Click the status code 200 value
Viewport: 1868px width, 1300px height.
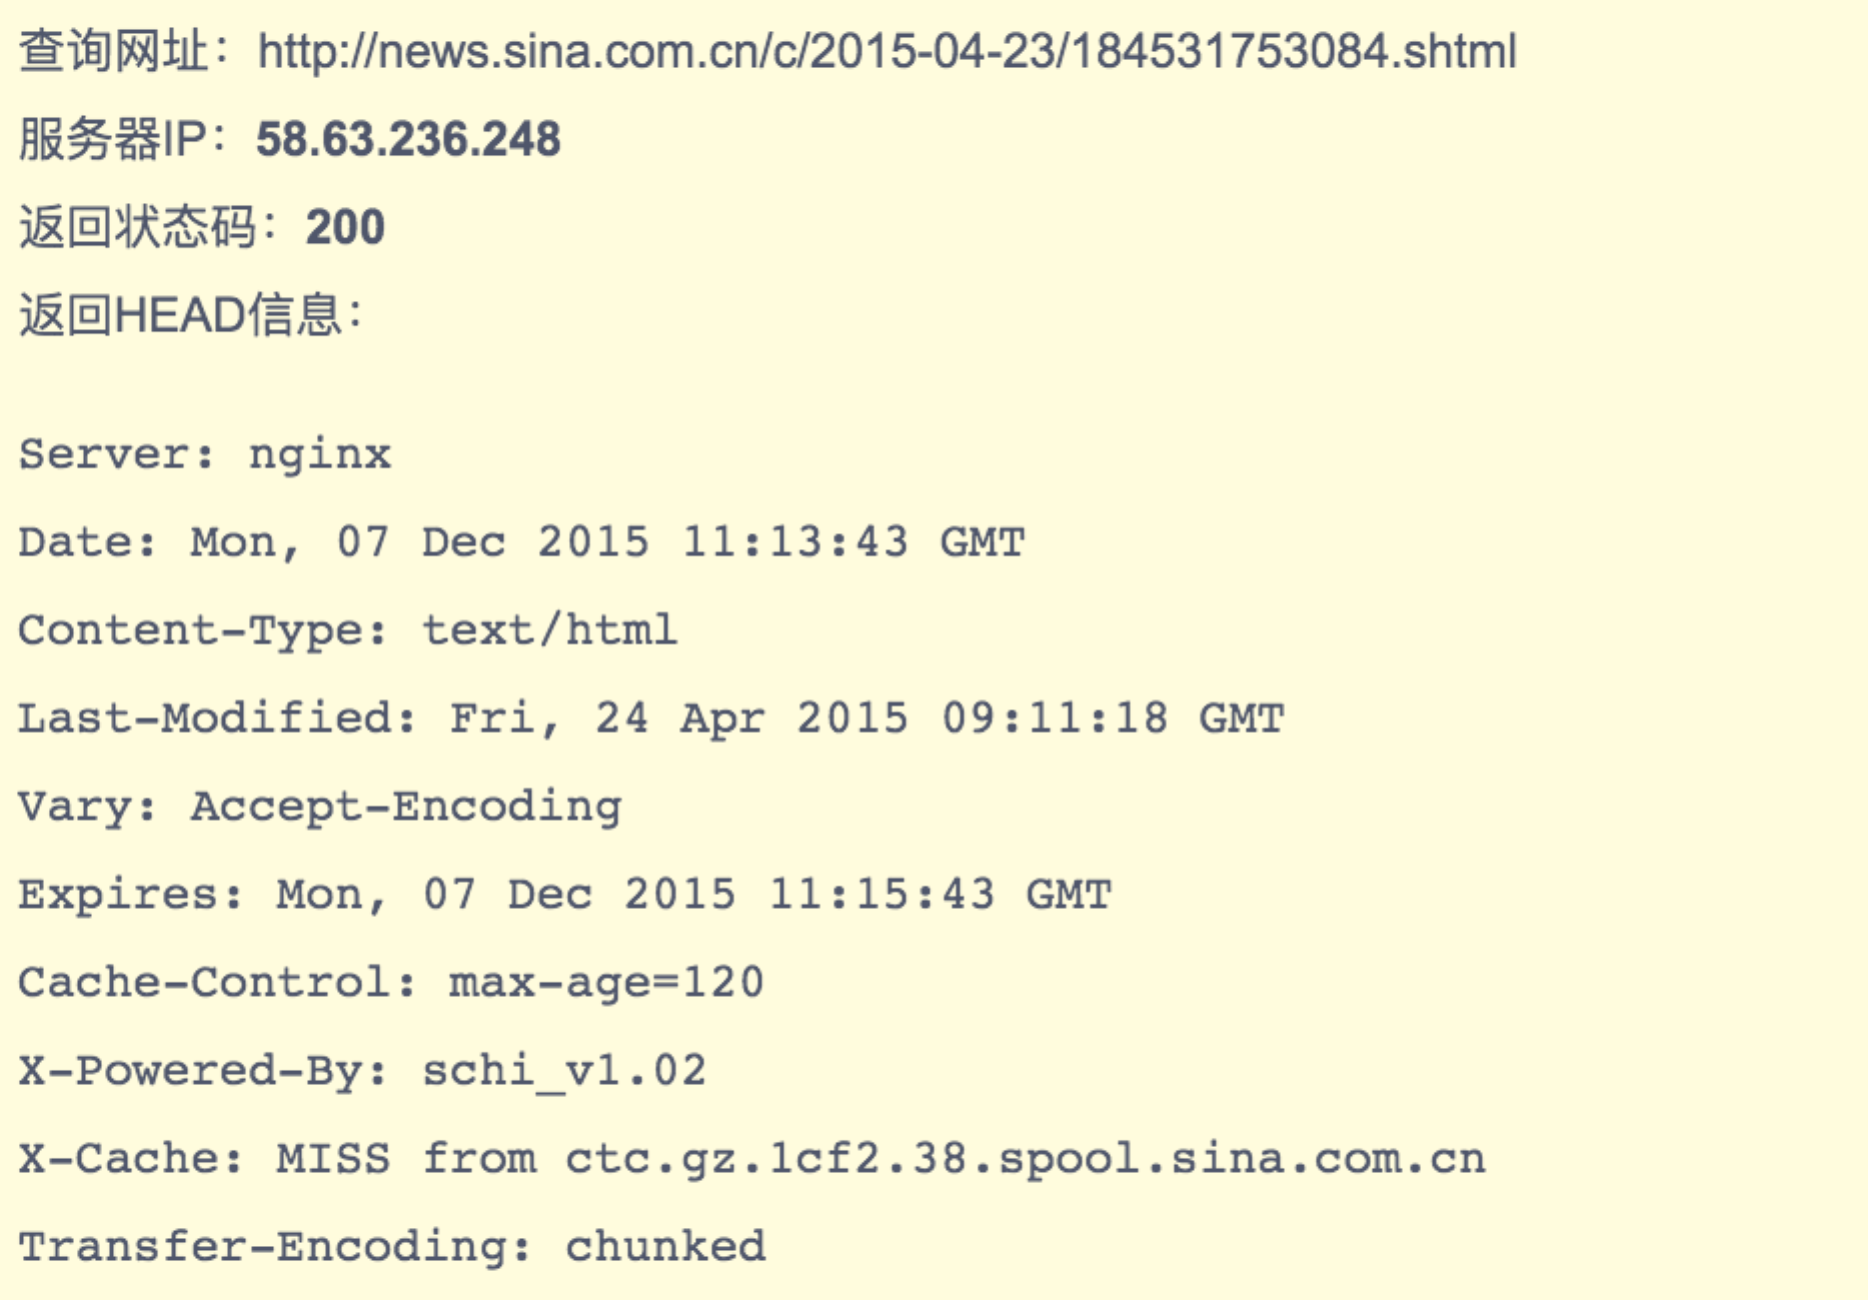(x=345, y=227)
